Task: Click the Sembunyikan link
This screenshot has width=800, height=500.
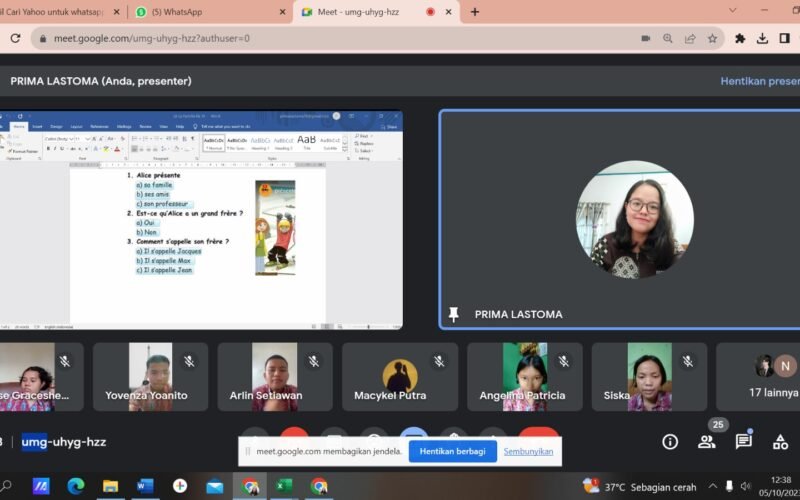Action: 527,451
